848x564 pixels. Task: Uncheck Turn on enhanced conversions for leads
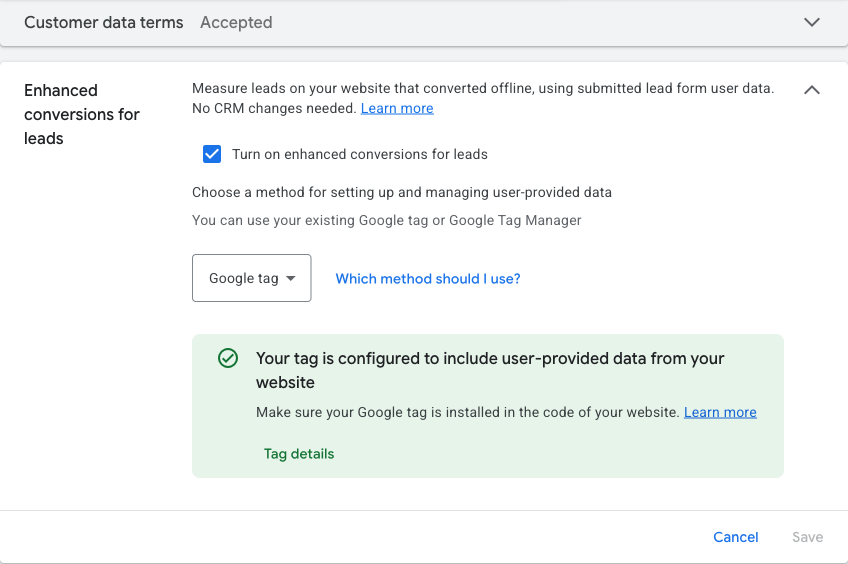212,154
